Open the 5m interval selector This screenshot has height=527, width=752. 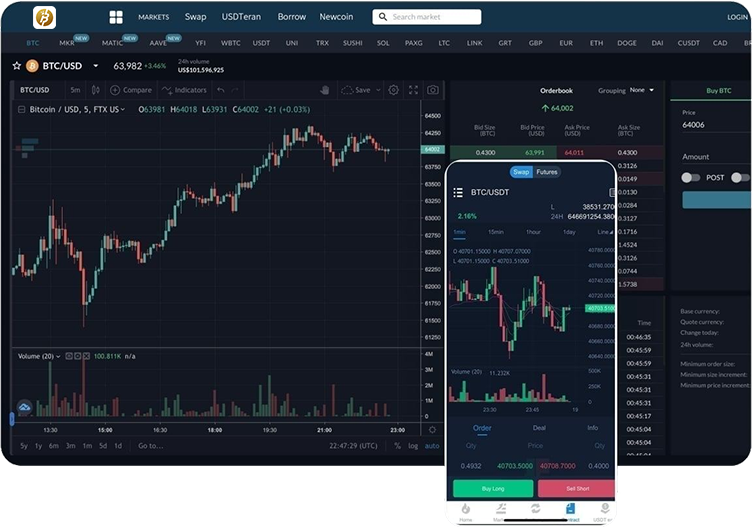tap(75, 90)
